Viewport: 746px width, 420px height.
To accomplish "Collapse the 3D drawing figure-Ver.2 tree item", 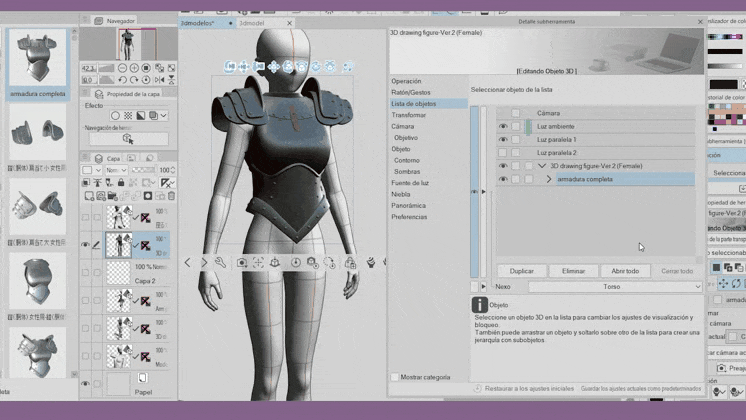I will coord(540,166).
